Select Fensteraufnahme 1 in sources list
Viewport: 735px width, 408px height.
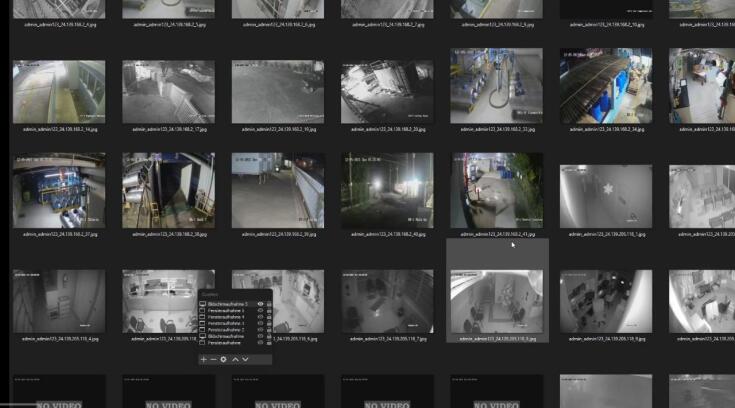pos(226,323)
